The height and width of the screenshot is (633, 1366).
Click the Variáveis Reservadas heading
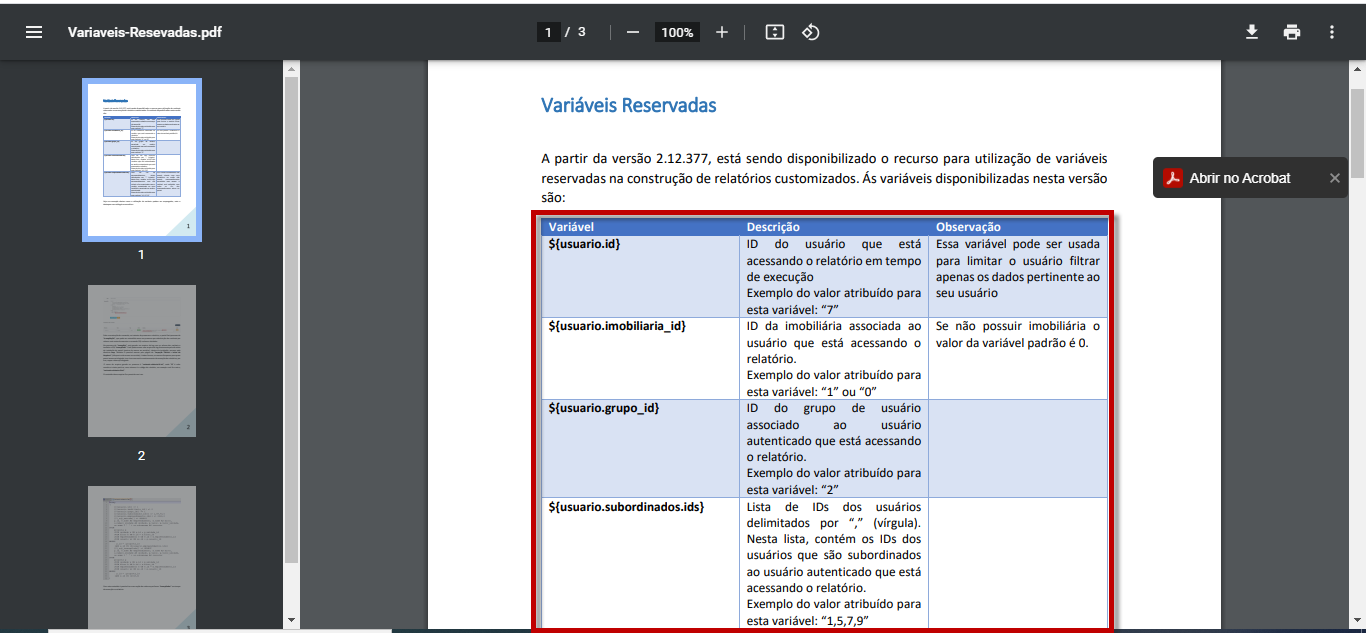[628, 105]
